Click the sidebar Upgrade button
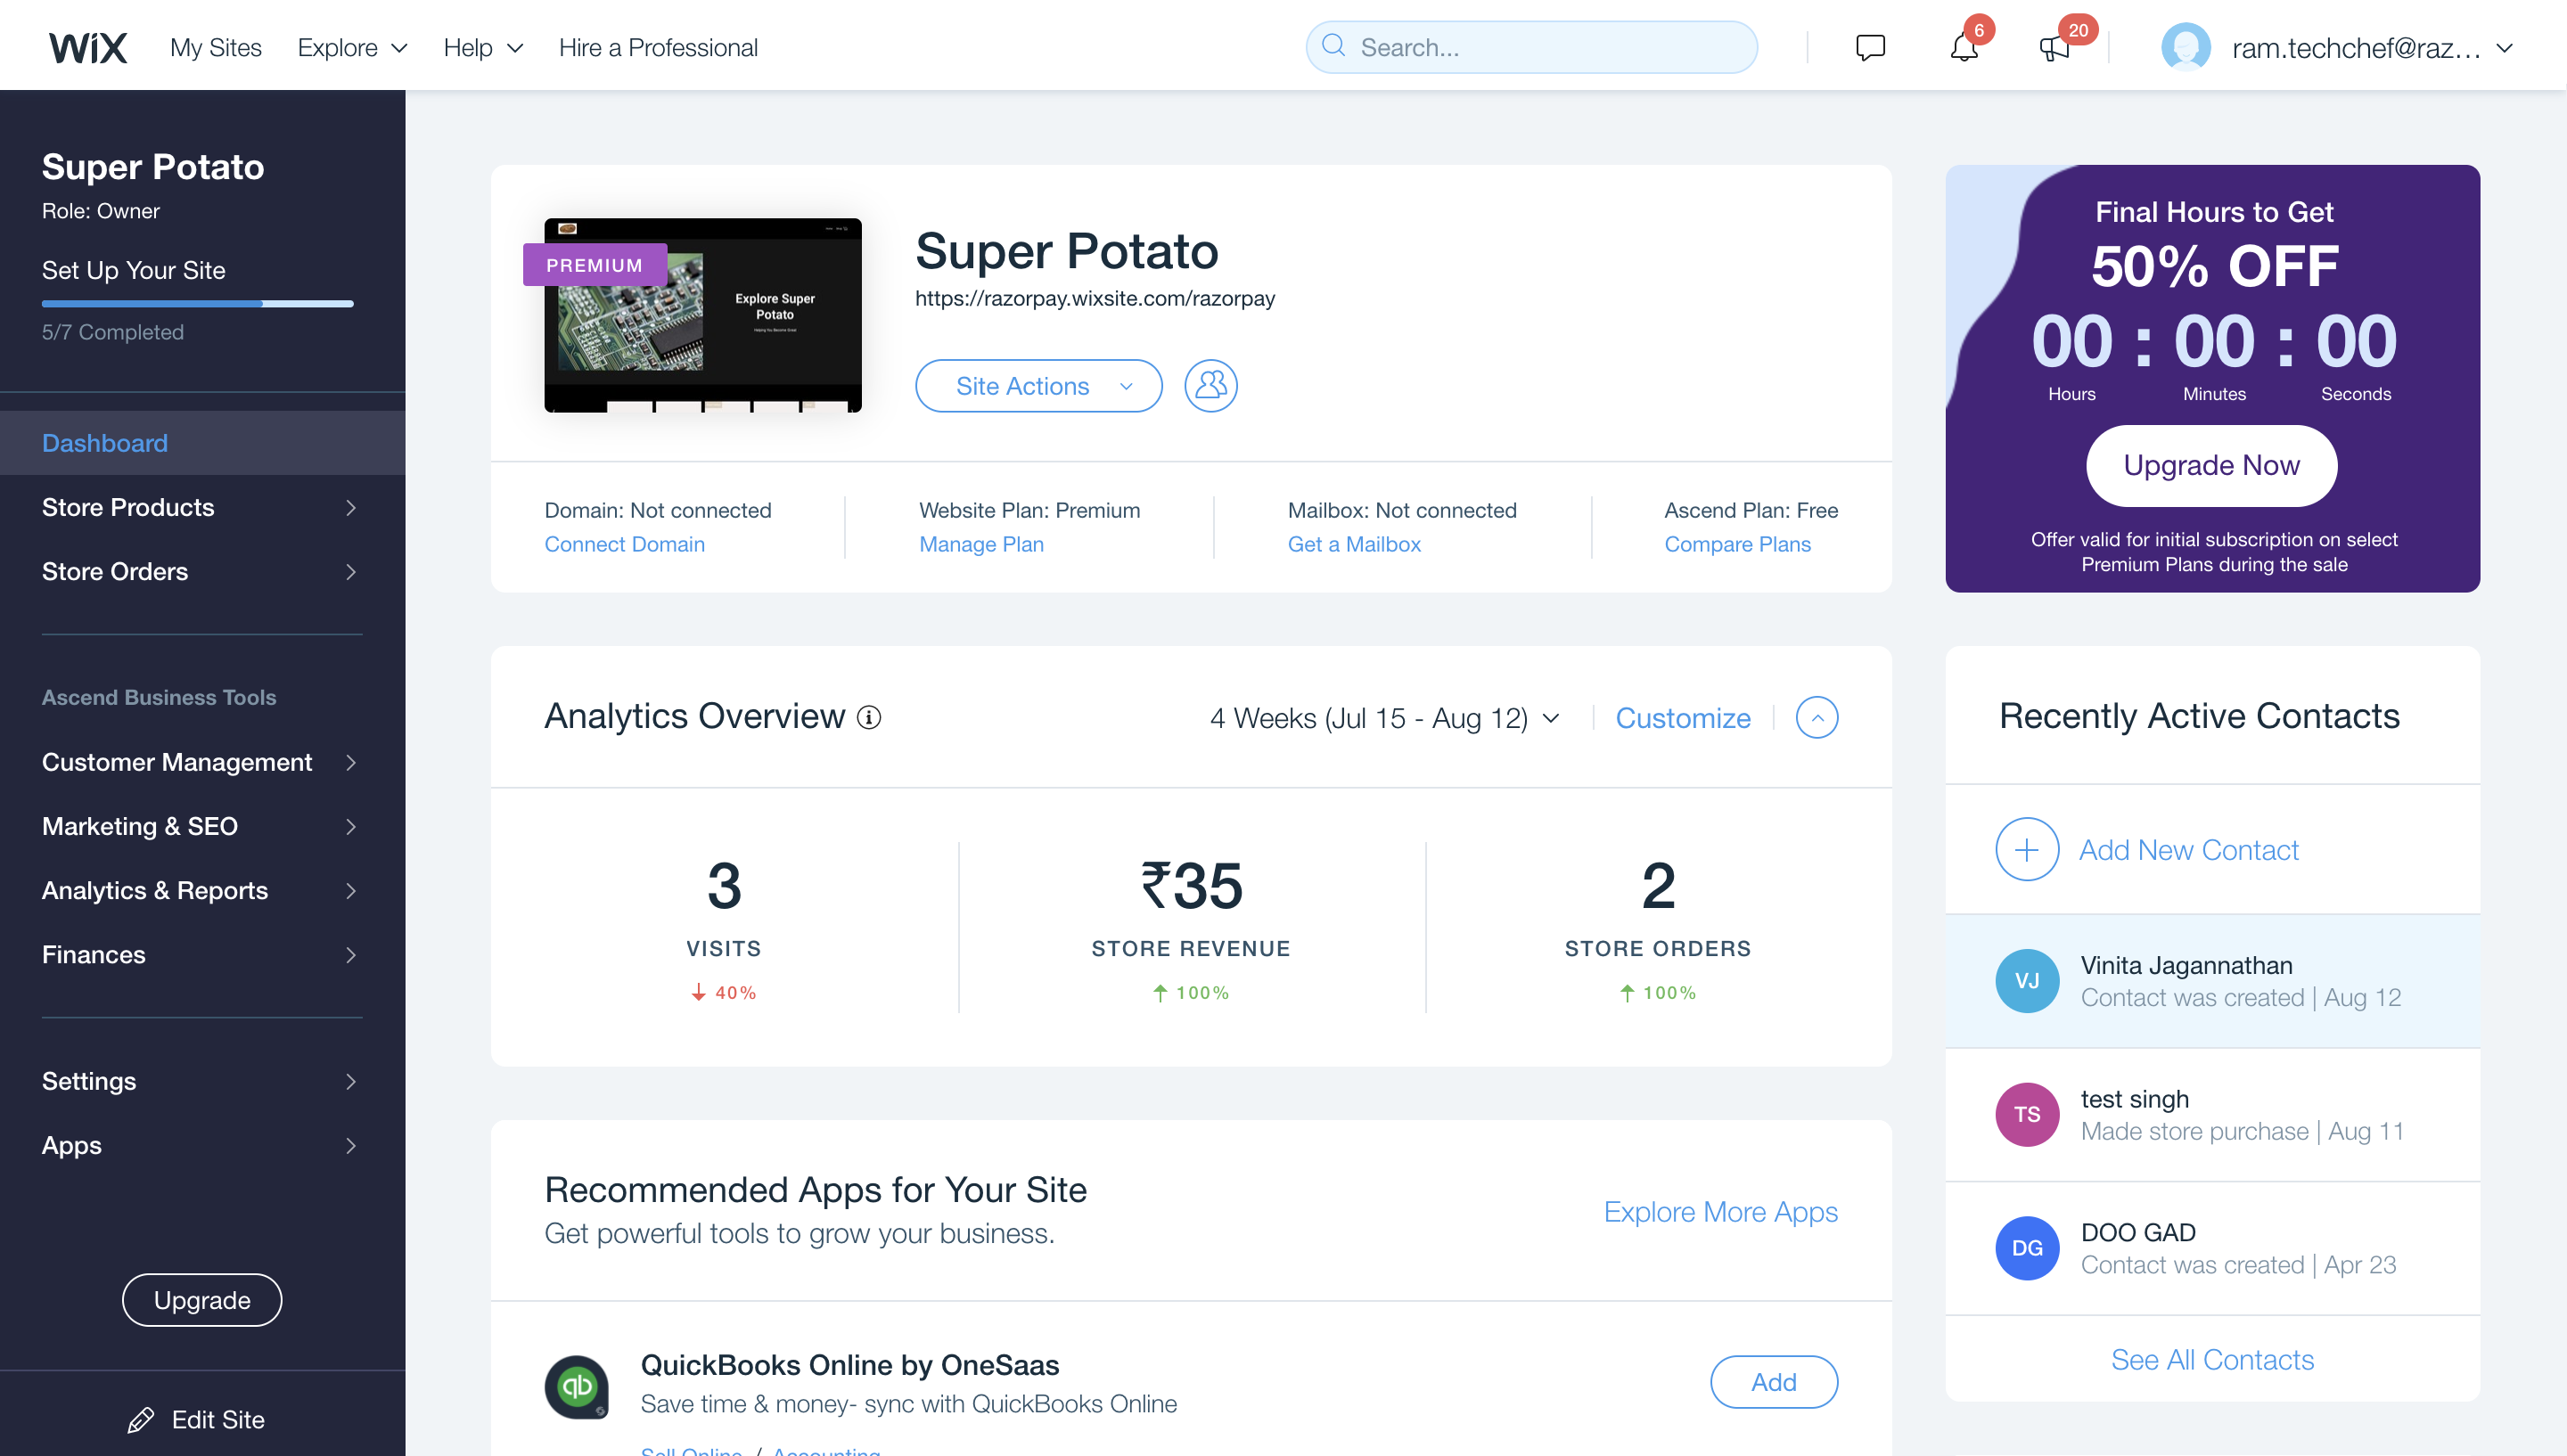Screen dimensions: 2567x1456 (202, 1300)
